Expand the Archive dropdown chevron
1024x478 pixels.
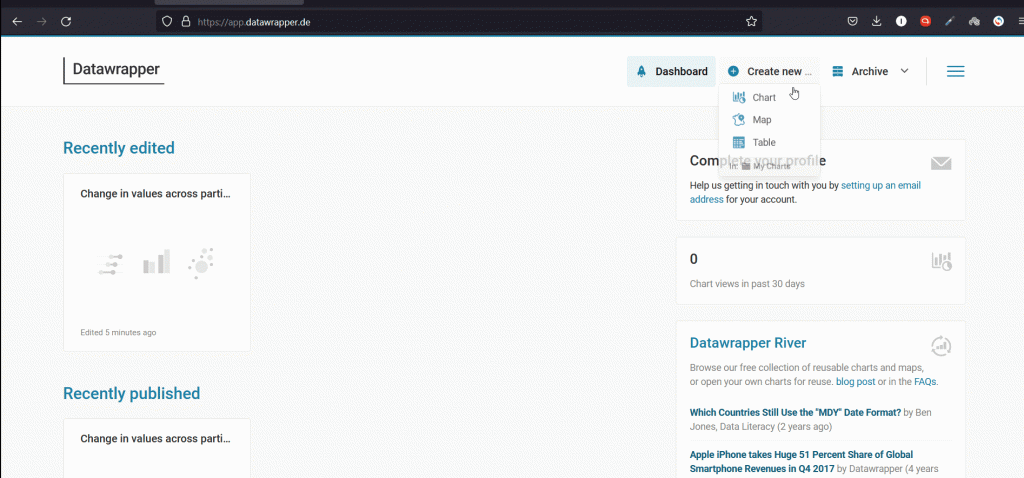point(904,71)
